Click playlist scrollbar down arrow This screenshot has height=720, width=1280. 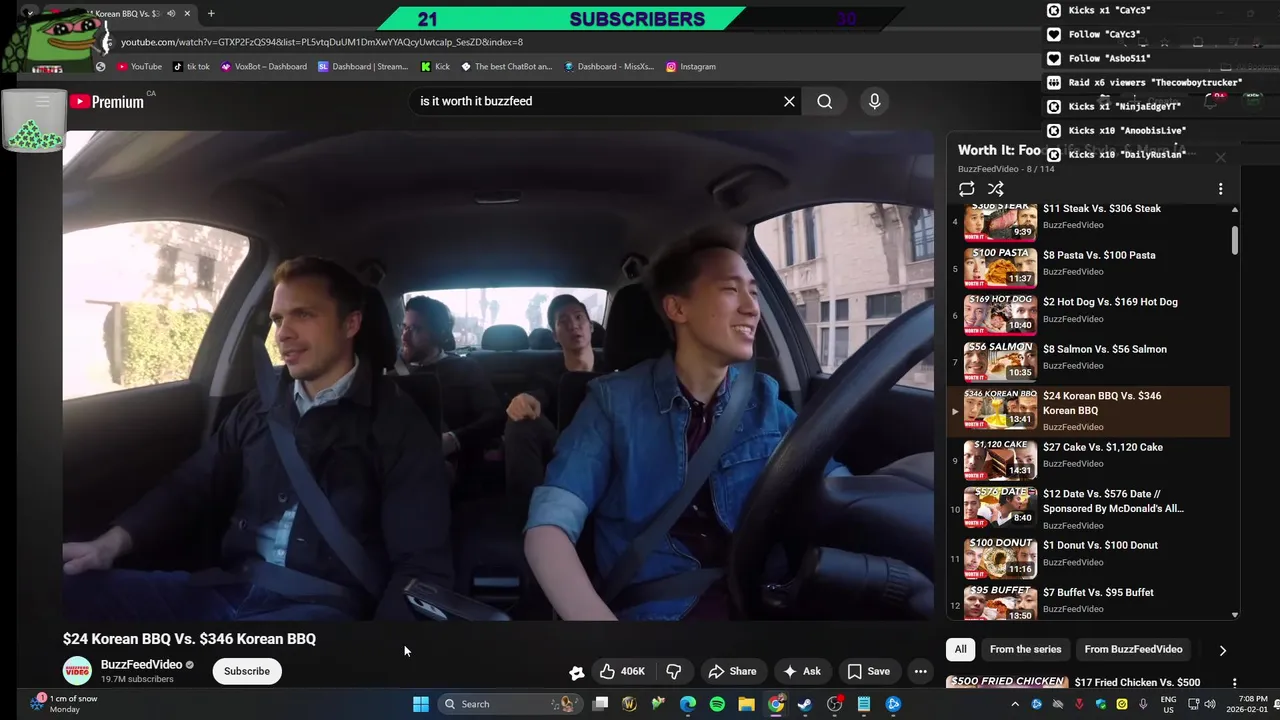[1234, 615]
